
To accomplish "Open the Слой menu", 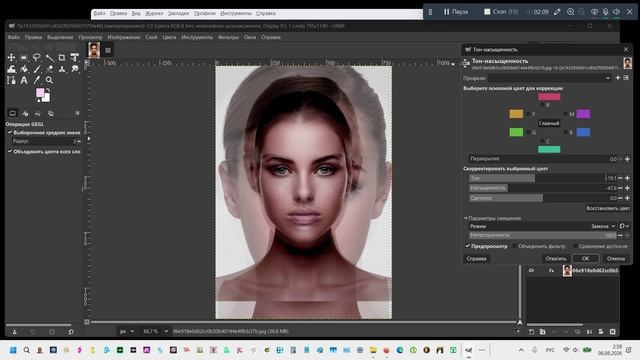I will click(151, 37).
